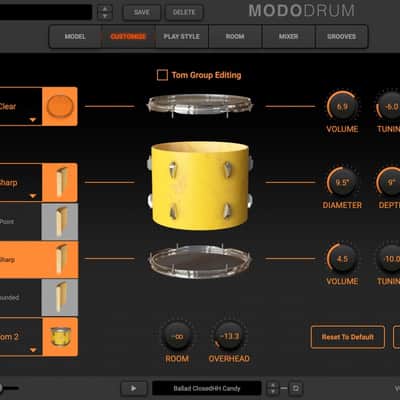Go to the MIXER tab
This screenshot has height=400, width=400.
[288, 36]
